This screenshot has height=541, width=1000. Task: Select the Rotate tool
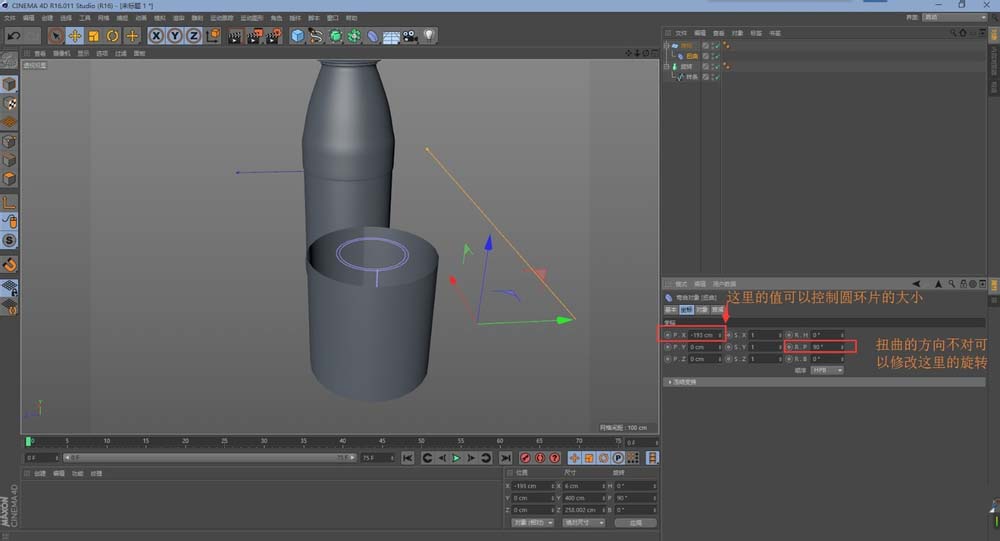coord(112,36)
